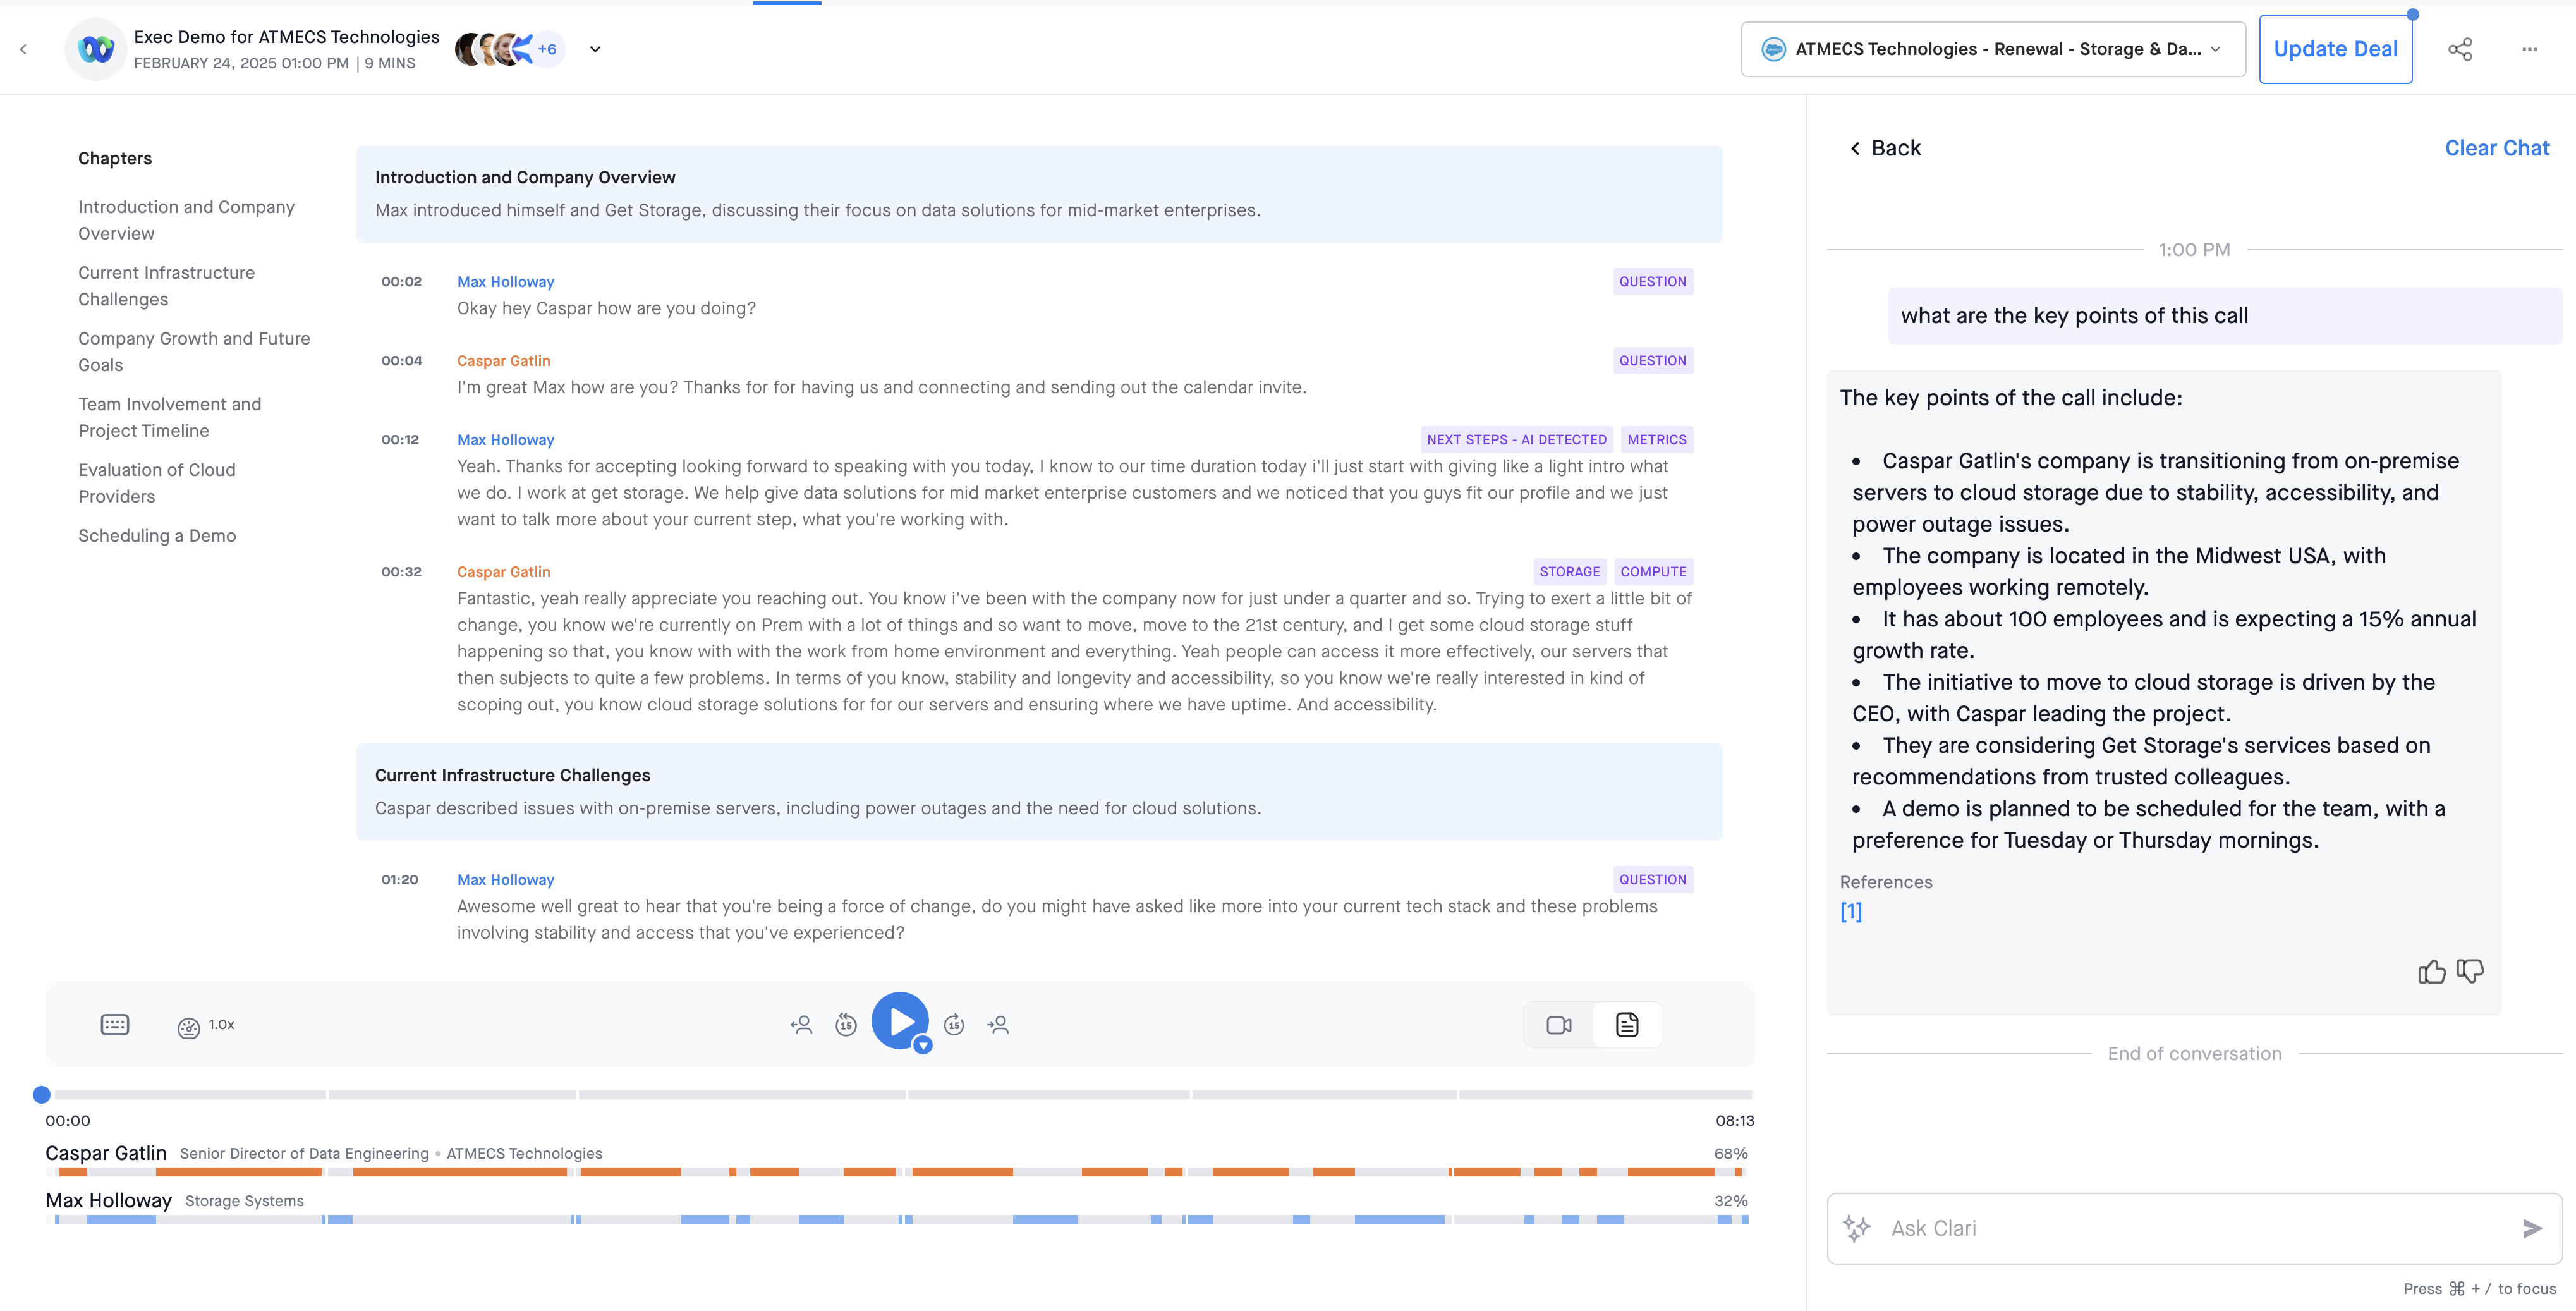The image size is (2576, 1311).
Task: Skip forward 15 seconds
Action: click(954, 1024)
